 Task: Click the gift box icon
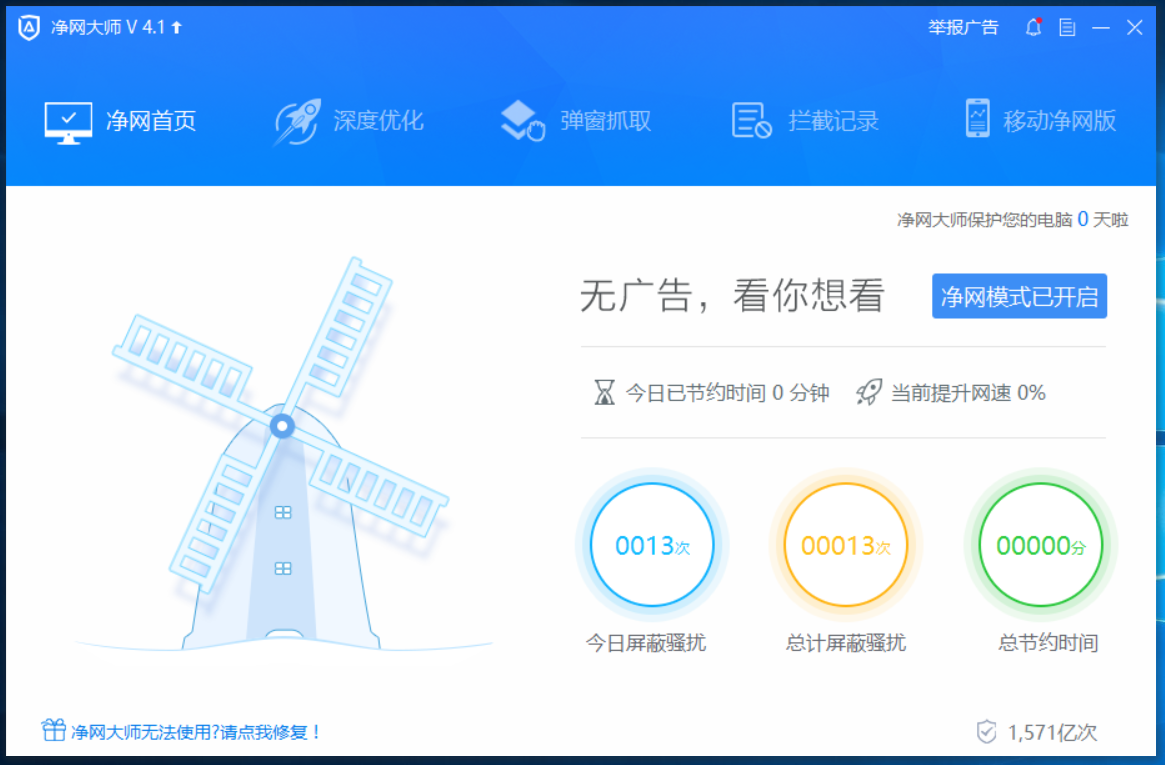[53, 730]
